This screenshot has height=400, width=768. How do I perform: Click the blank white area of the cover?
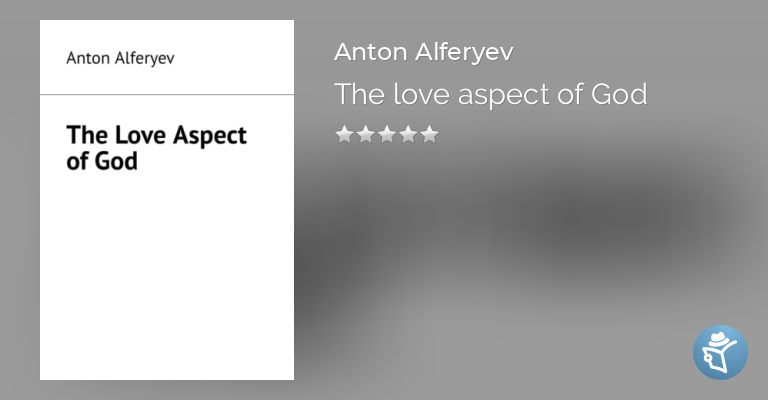(x=167, y=280)
